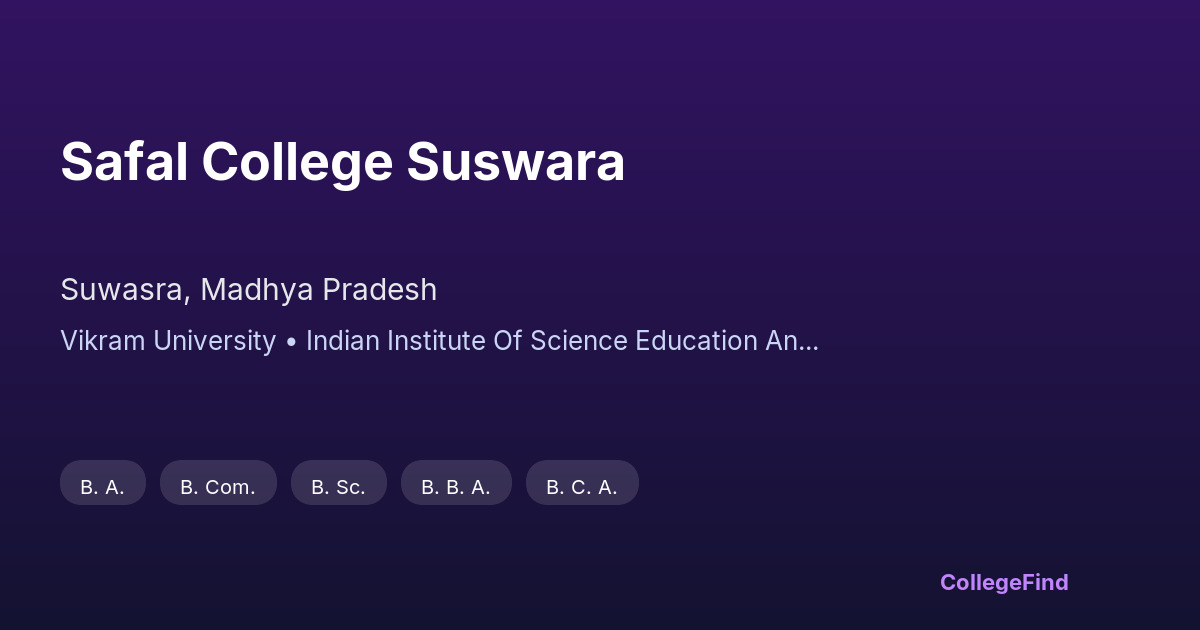1200x630 pixels.
Task: Open the B. B. A. course chip
Action: click(456, 483)
